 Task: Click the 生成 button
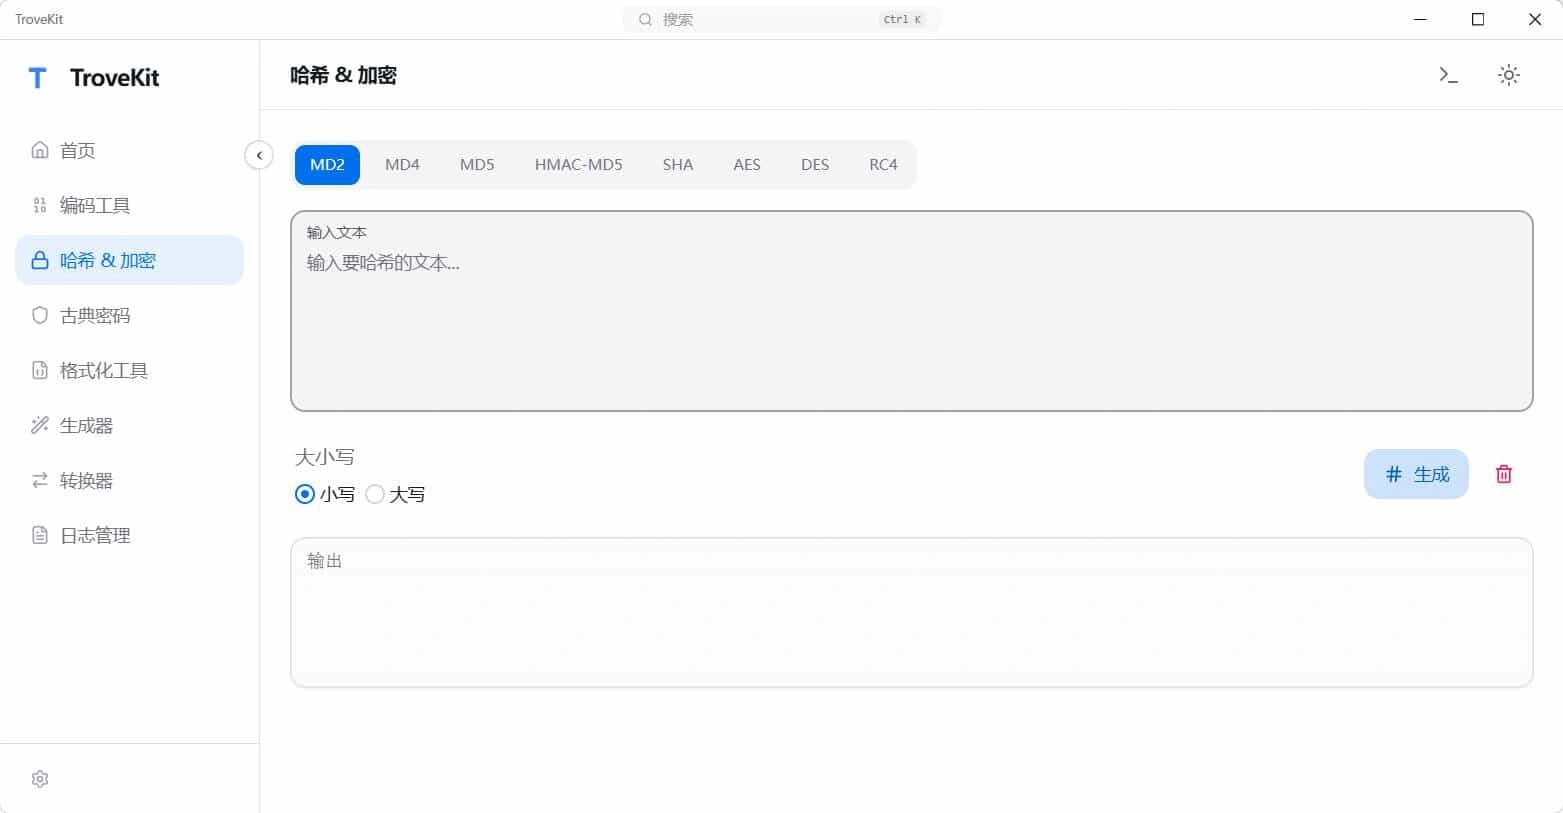click(x=1416, y=474)
